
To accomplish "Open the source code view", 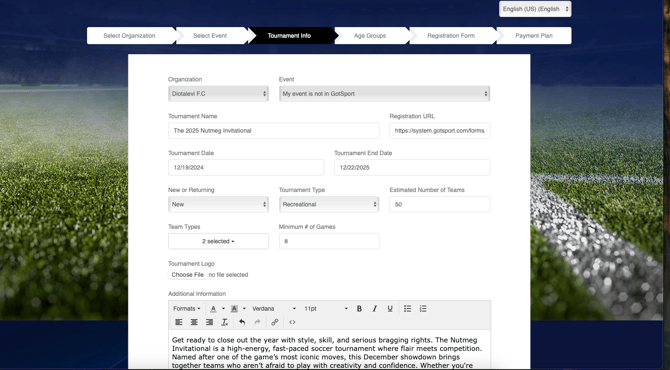I will click(x=292, y=322).
